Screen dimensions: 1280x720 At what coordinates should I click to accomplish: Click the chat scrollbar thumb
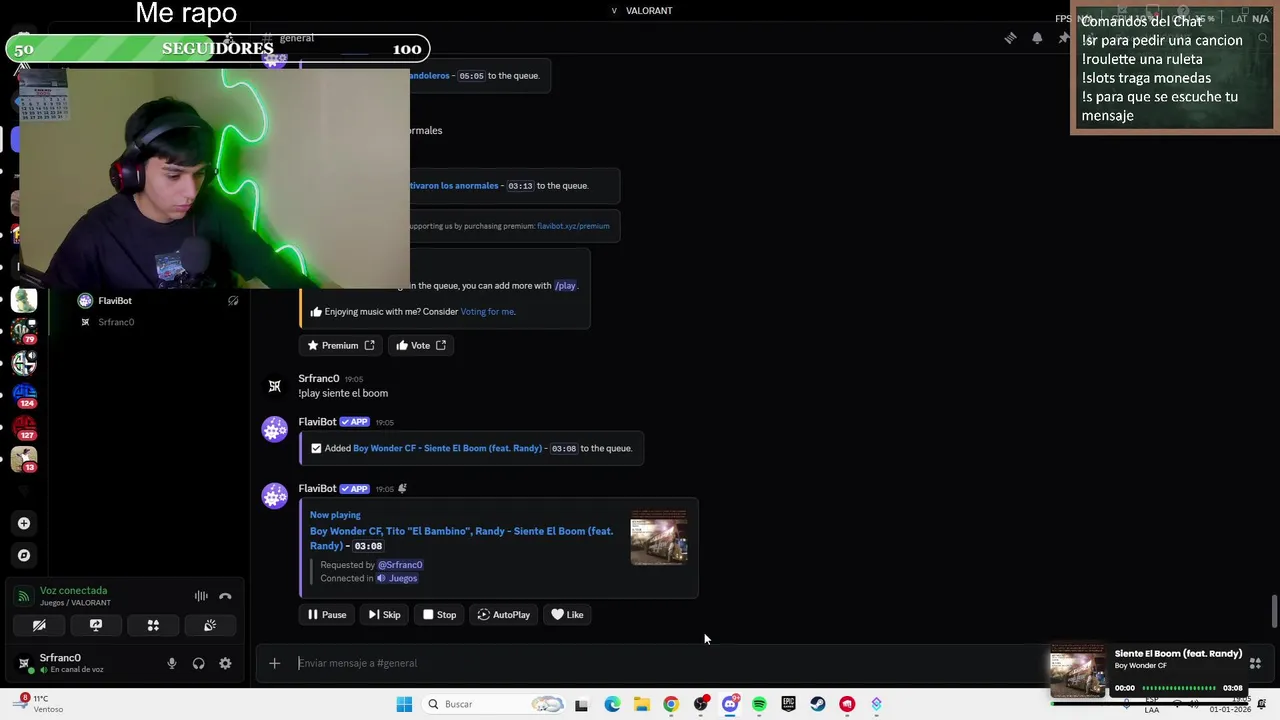tap(1274, 611)
